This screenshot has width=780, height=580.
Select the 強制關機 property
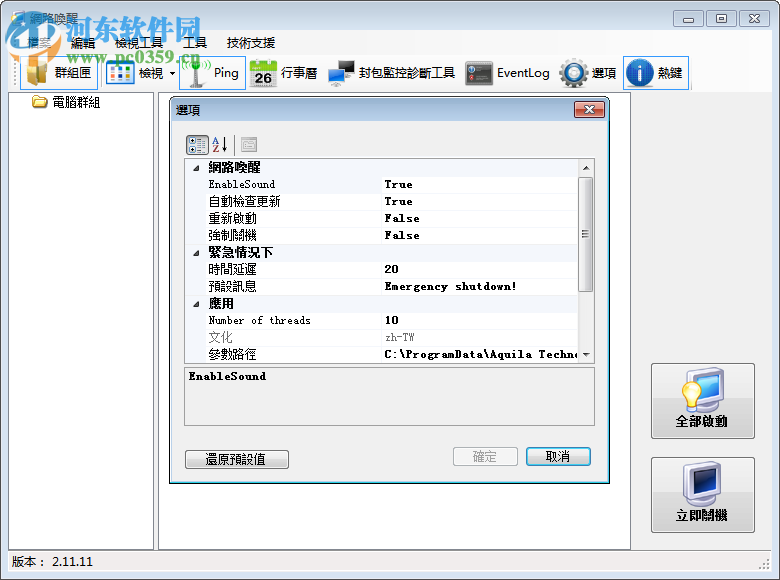click(x=293, y=235)
